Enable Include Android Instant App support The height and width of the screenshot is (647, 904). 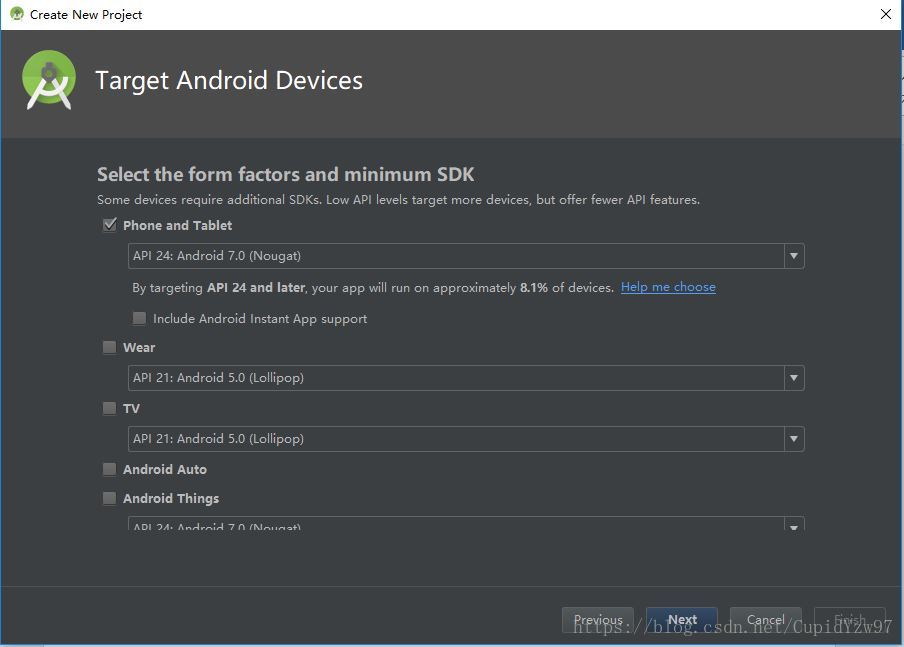pos(139,318)
